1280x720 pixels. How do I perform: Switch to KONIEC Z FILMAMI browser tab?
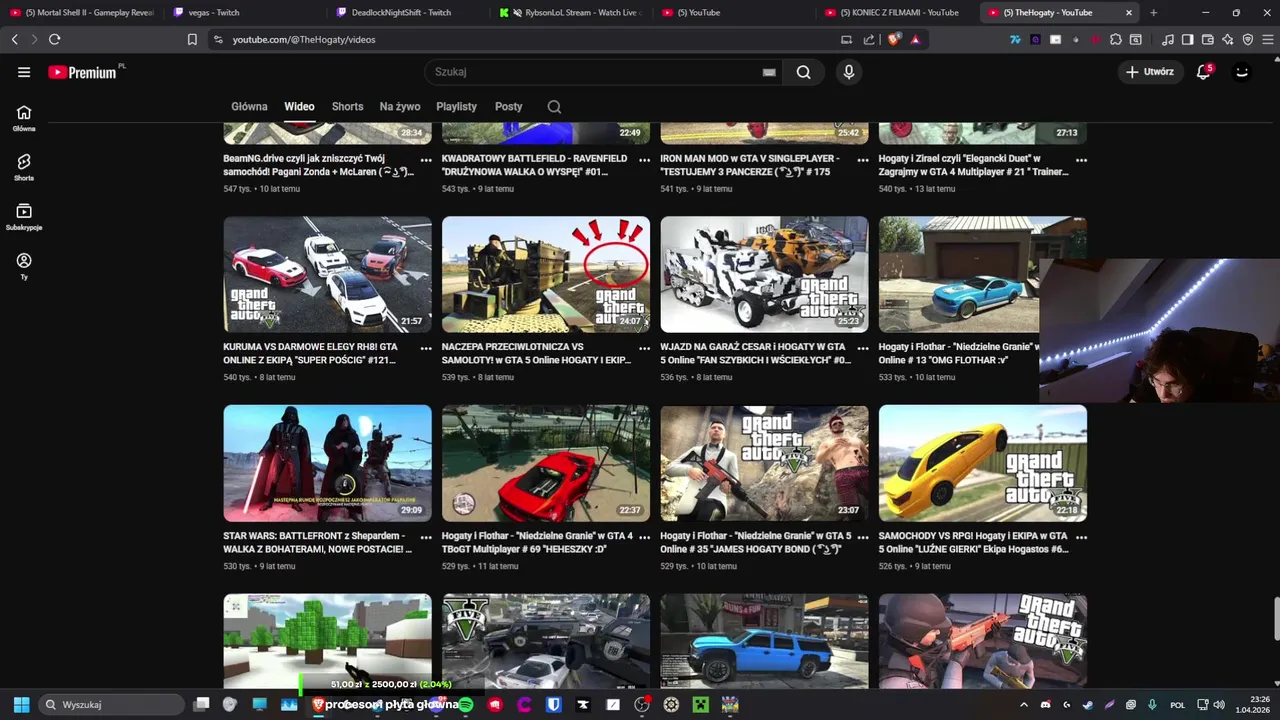click(x=897, y=12)
